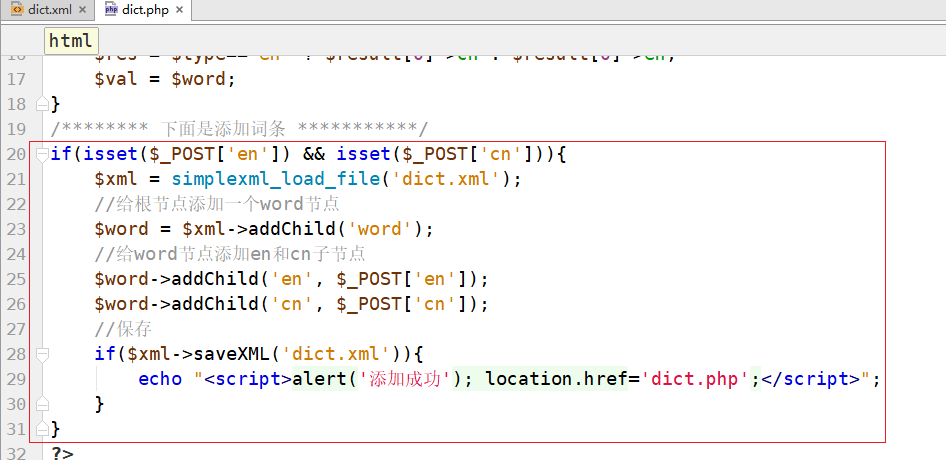Click the fold end marker at line 30

coord(41,404)
